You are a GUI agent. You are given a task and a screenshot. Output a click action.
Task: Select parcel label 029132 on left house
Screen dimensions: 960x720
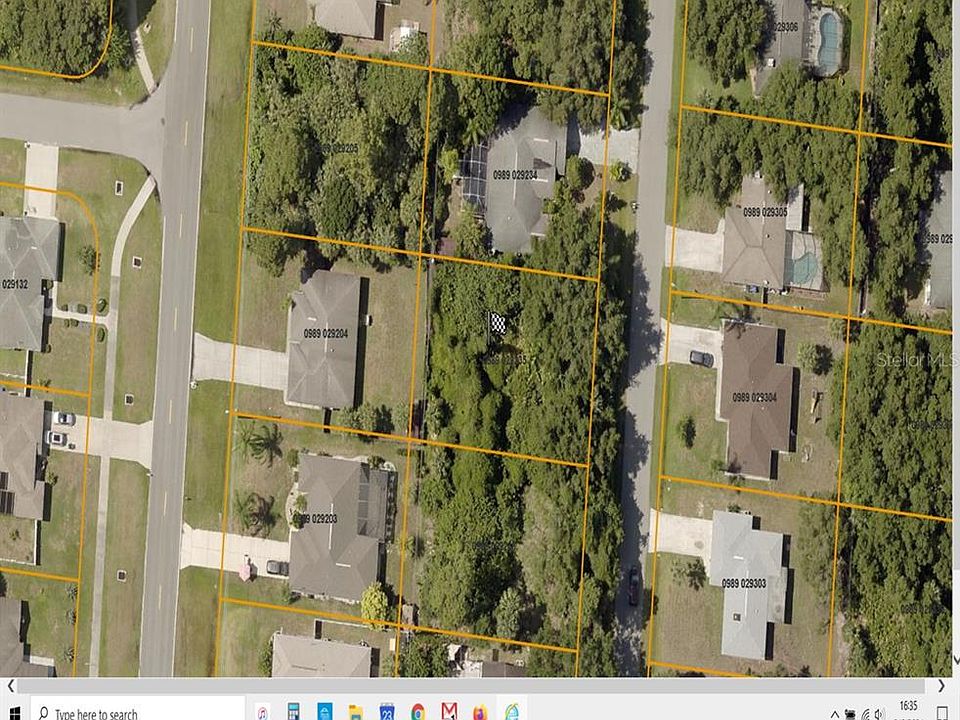point(15,284)
